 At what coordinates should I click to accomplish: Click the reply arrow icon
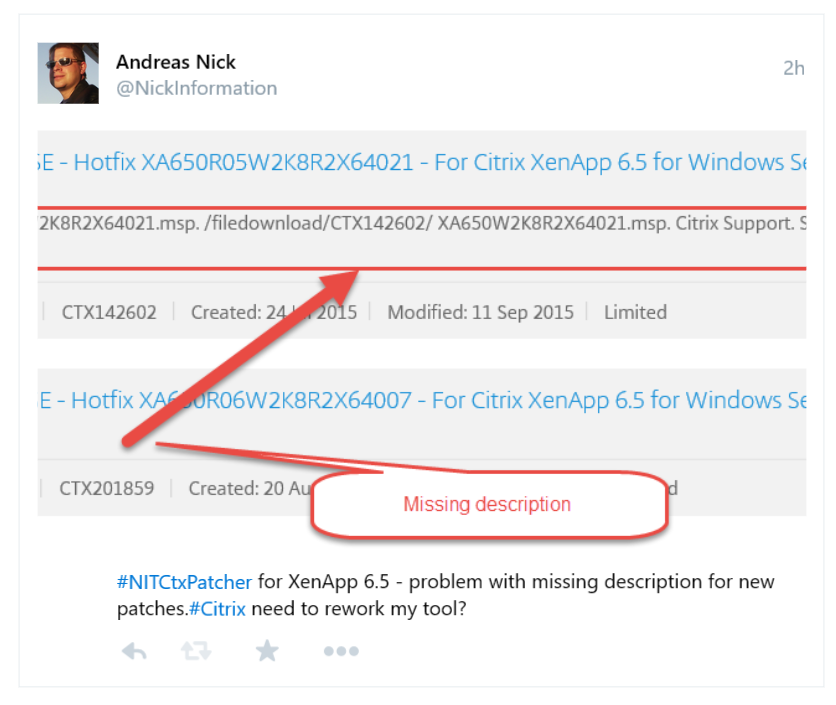pyautogui.click(x=134, y=651)
